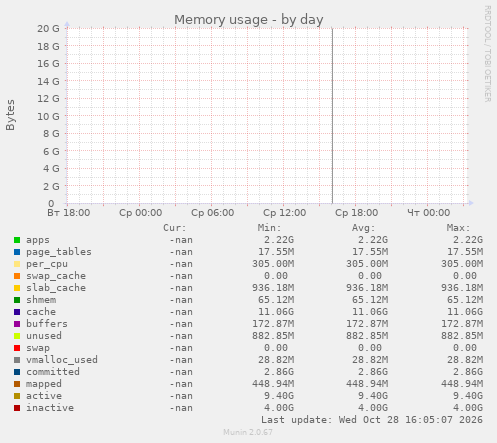The image size is (497, 443).
Task: Click the Чт 00:00 time axis label
Action: [429, 213]
